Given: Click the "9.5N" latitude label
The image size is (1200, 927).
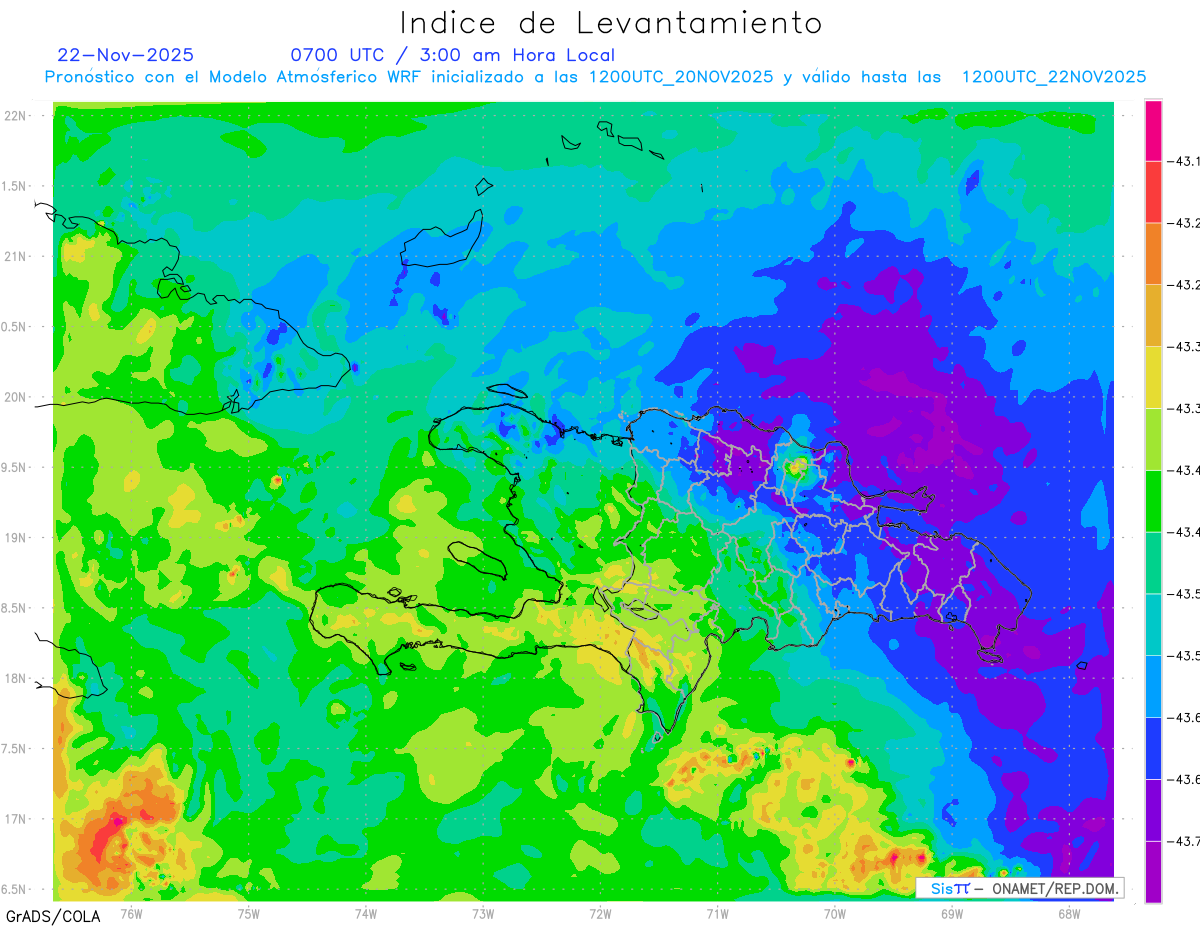Looking at the screenshot, I should coord(14,468).
